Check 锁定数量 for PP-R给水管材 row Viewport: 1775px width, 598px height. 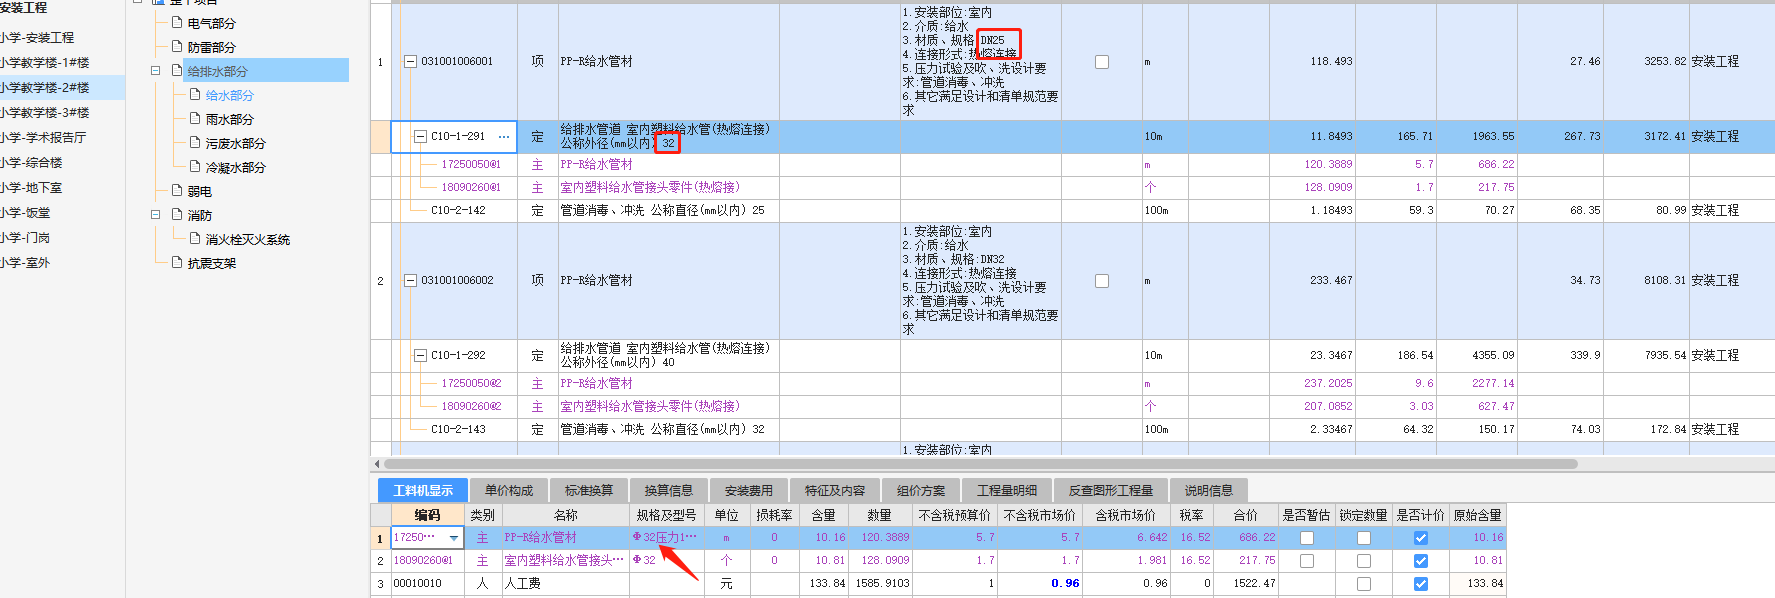tap(1363, 538)
